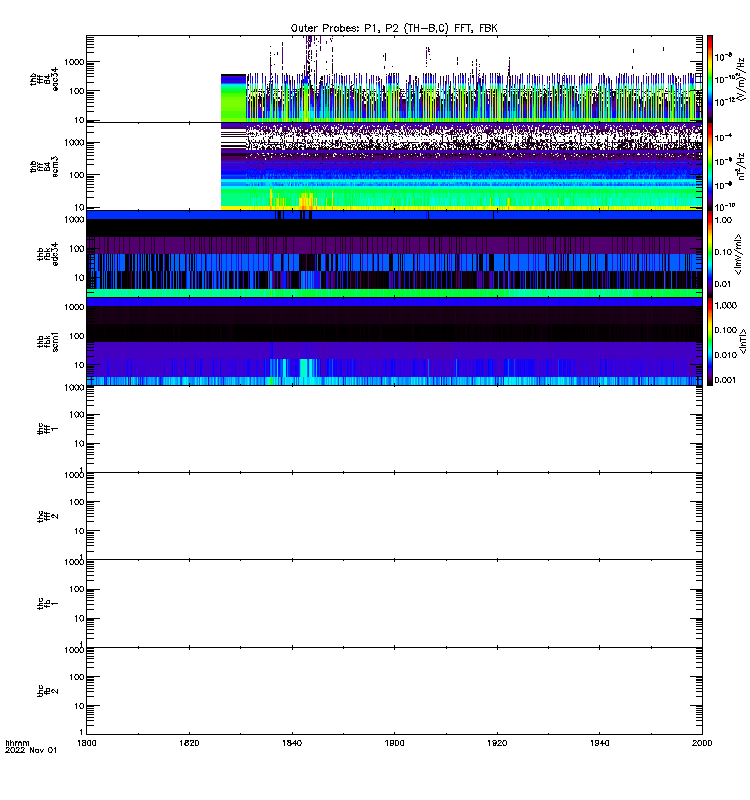The height and width of the screenshot is (800, 750).
Task: Select the 'thc fb 1' panel label
Action: tap(48, 604)
